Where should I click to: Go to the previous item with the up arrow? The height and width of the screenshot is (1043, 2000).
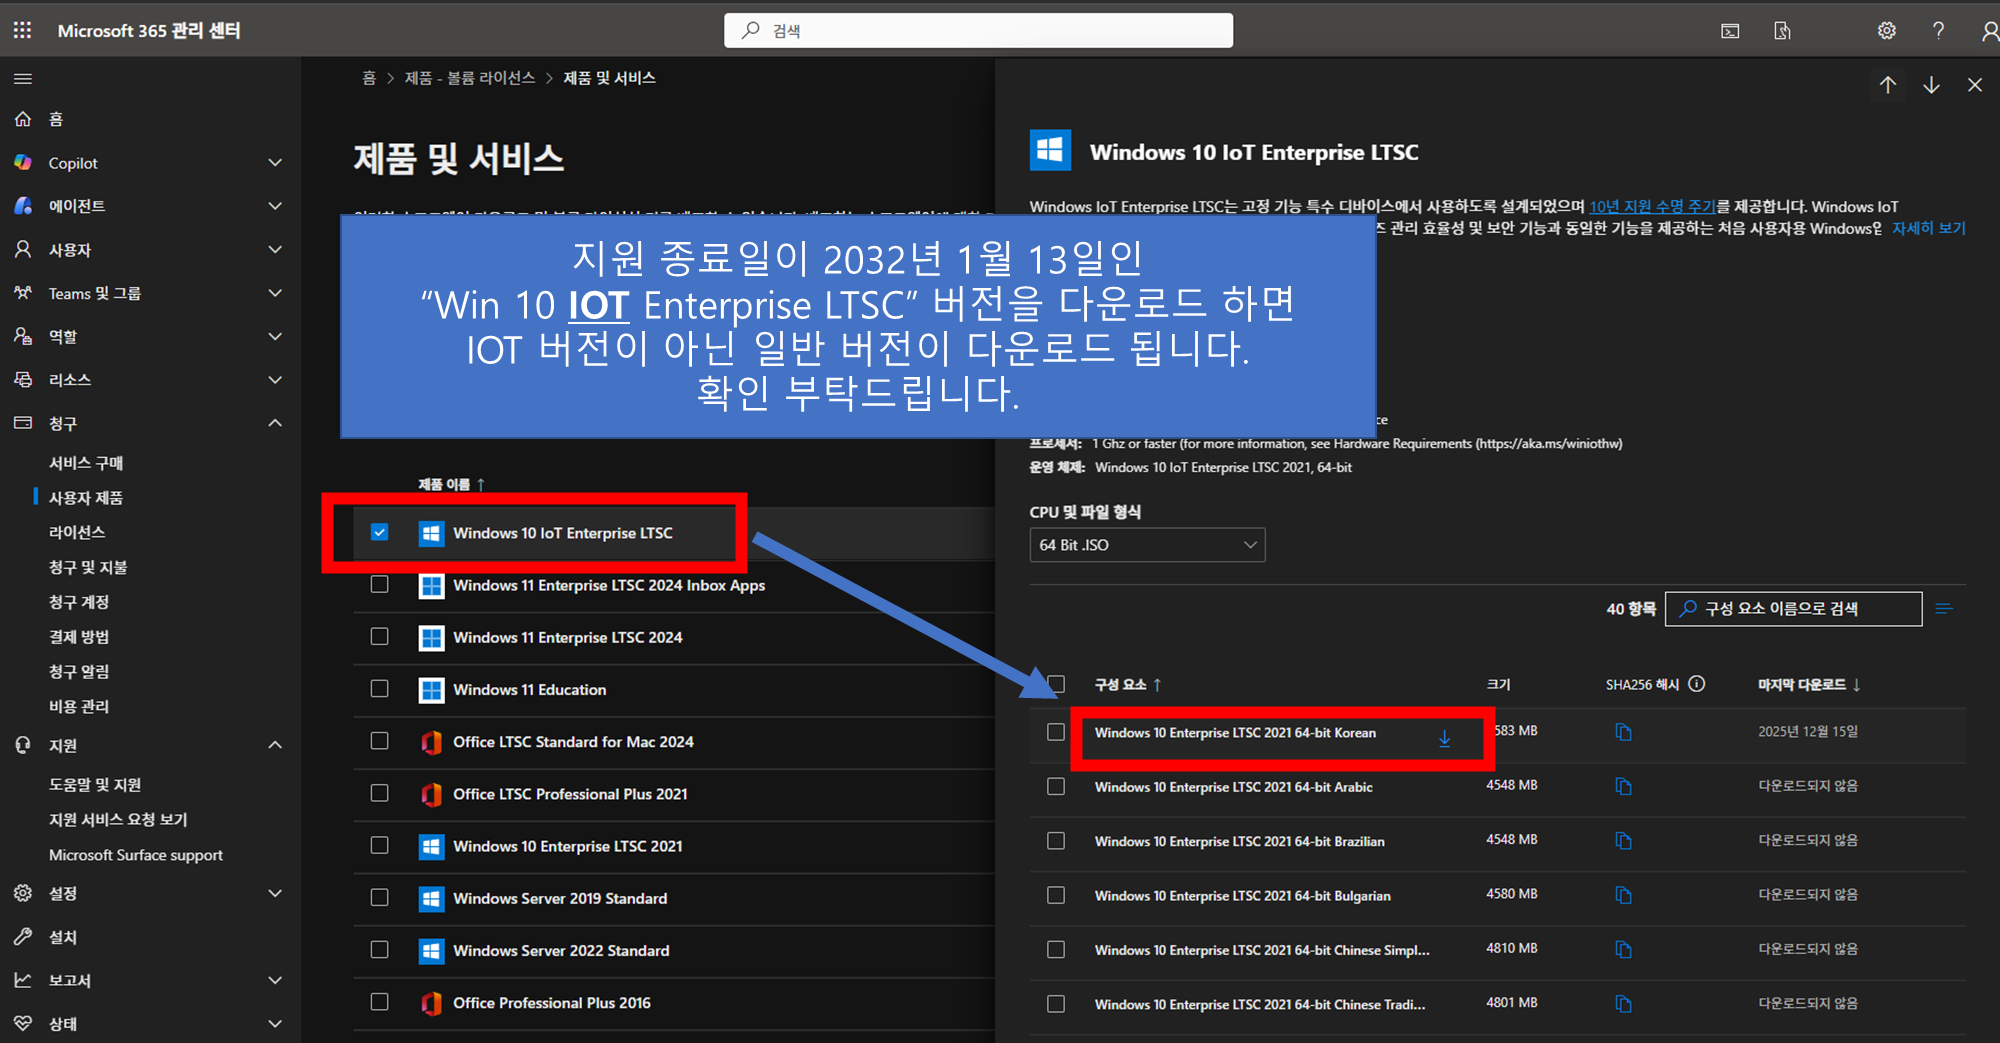point(1888,85)
